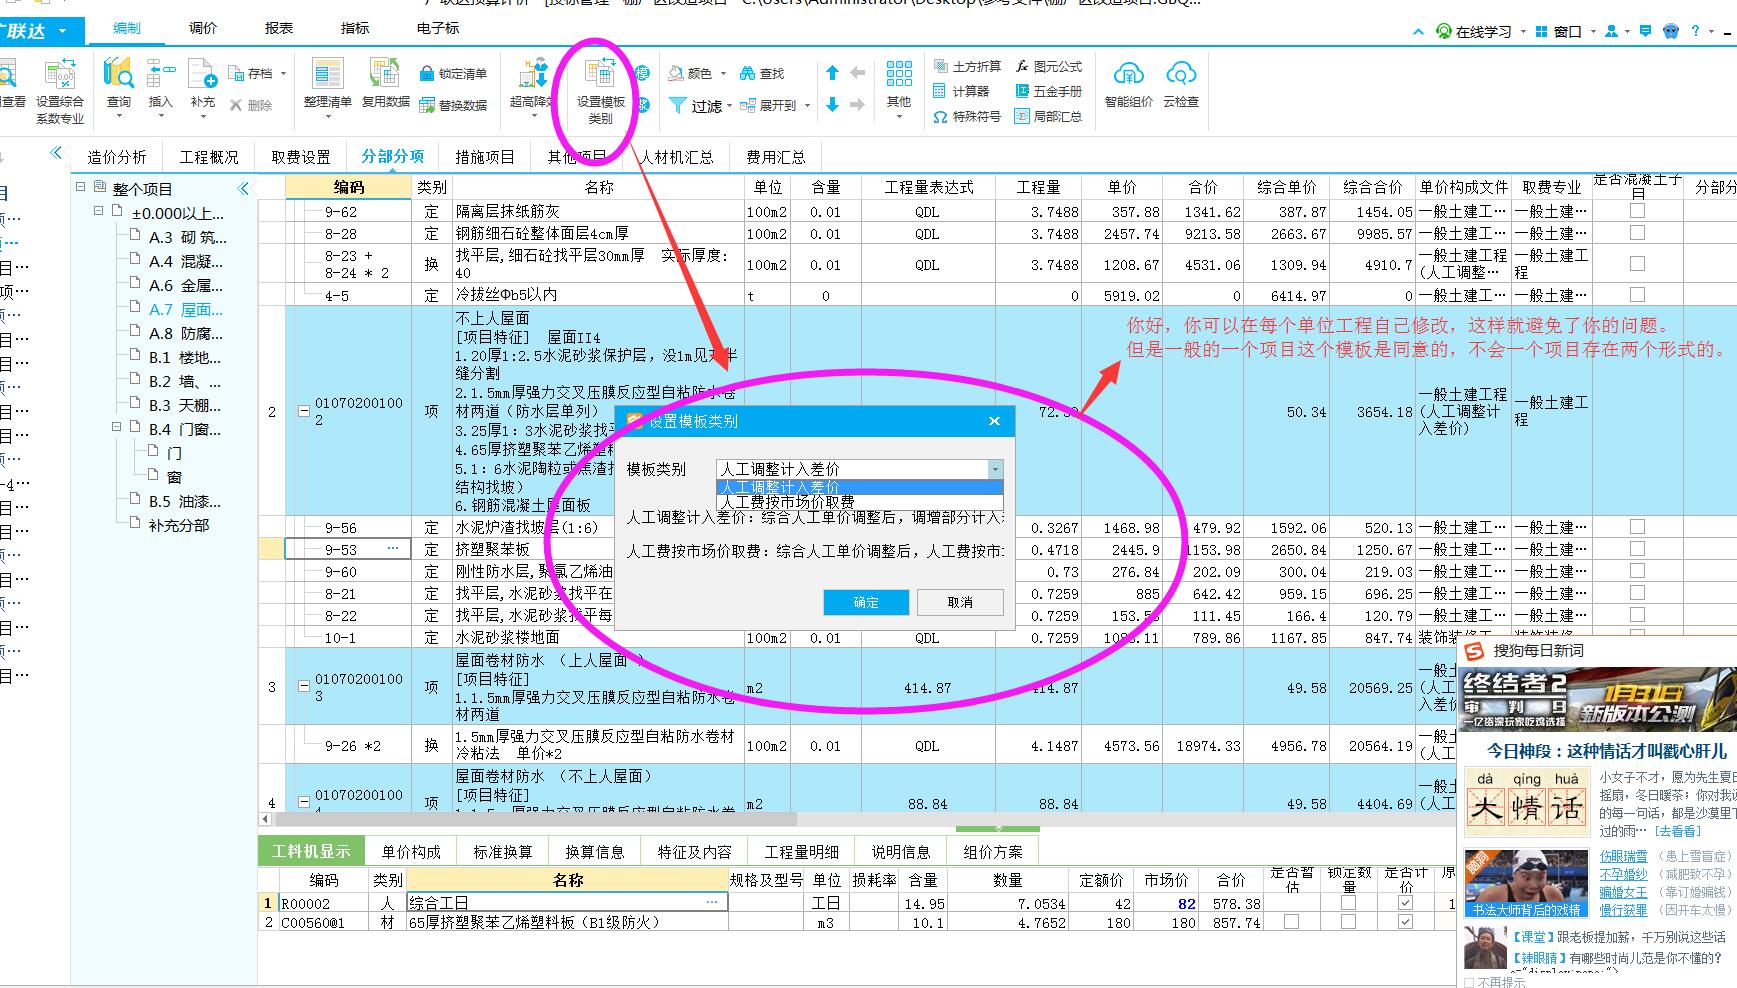The height and width of the screenshot is (988, 1737).
Task: Toggle 是否计价 checkbox for R00002 综合工日
Action: pos(1405,902)
